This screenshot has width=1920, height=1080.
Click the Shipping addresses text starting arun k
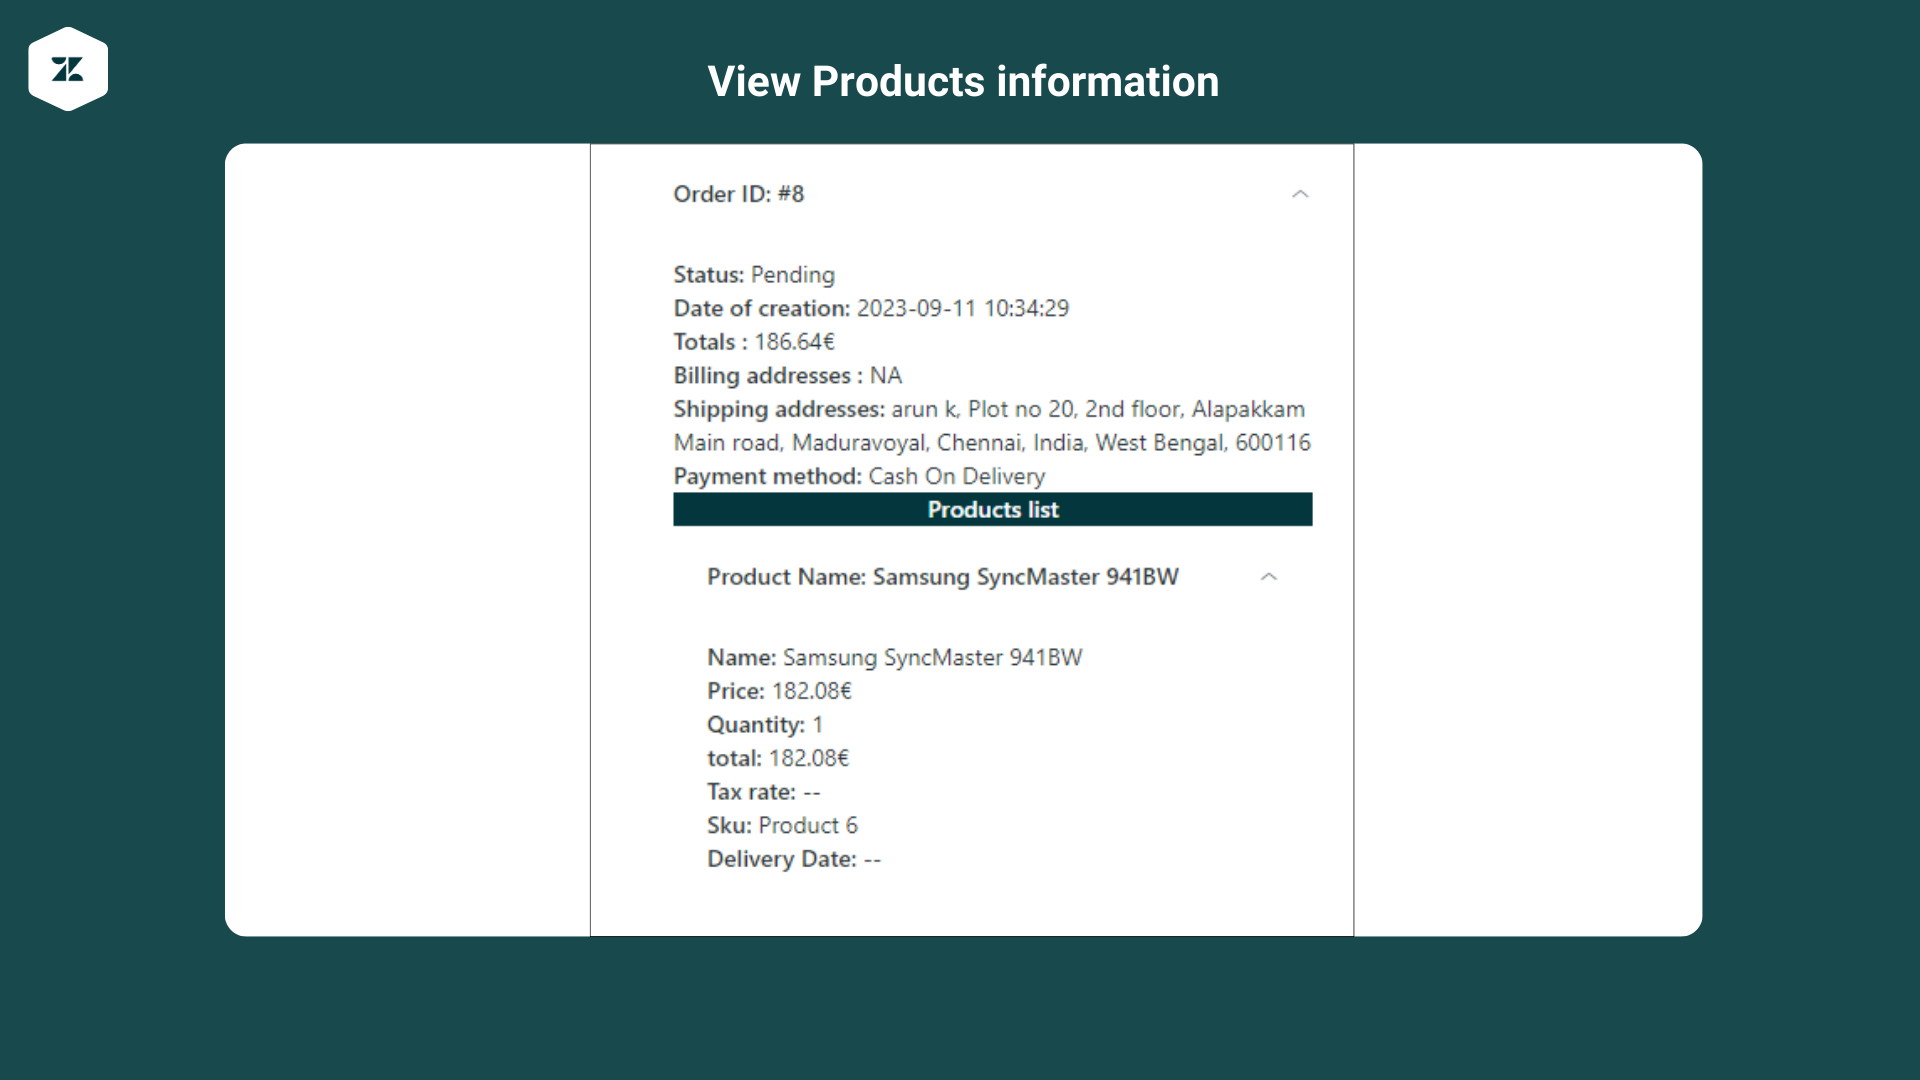click(x=992, y=426)
